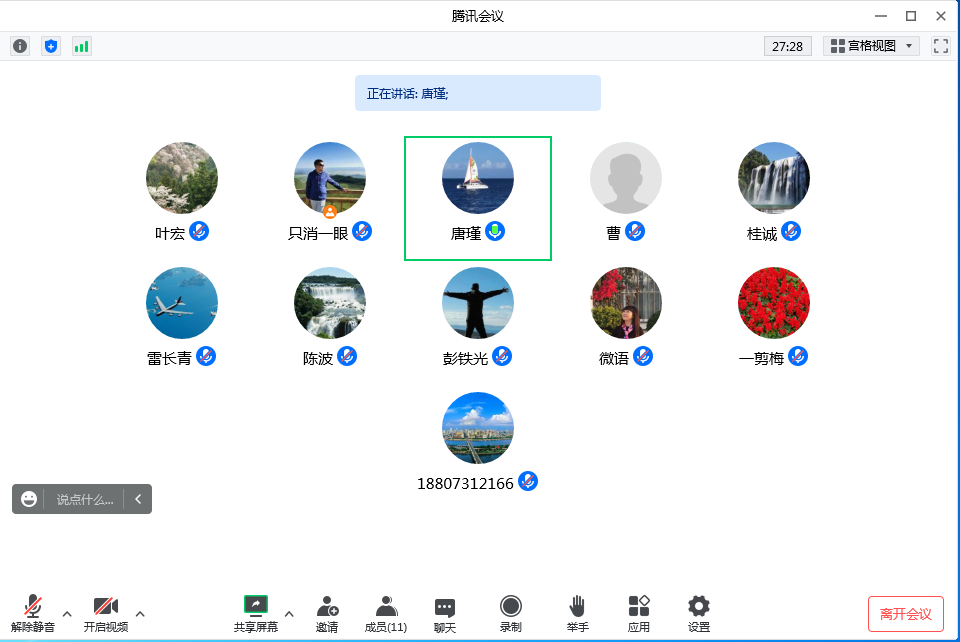Click 桂诚's muted mic icon
Screen dimensions: 960x642
tap(791, 231)
